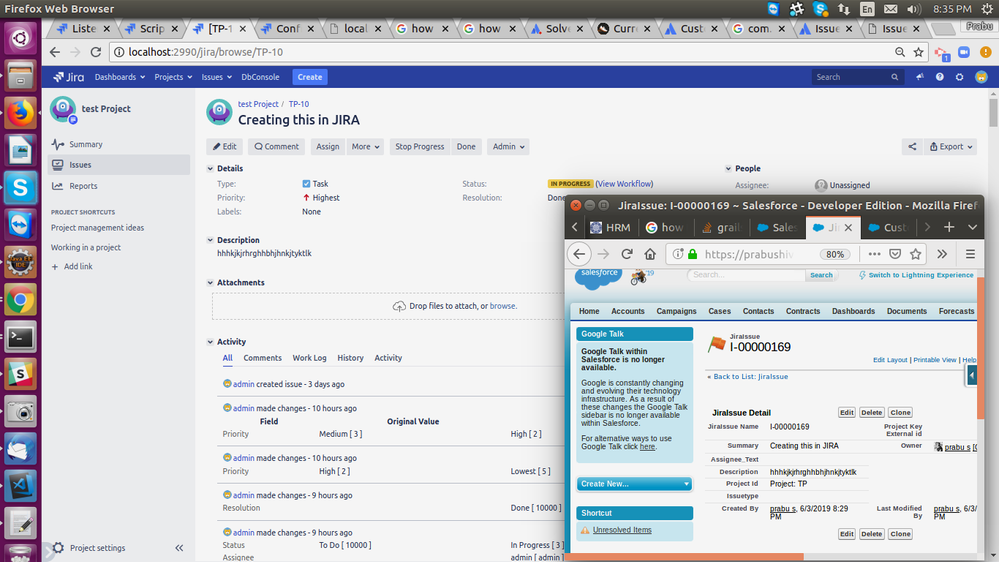Reload the Salesforce page in Firefox
This screenshot has width=999, height=562.
click(x=627, y=254)
